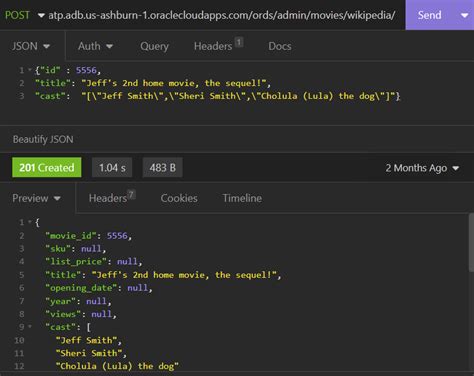Click the "opening_date" null line
Screen dimensions: 474x376
(x=99, y=288)
